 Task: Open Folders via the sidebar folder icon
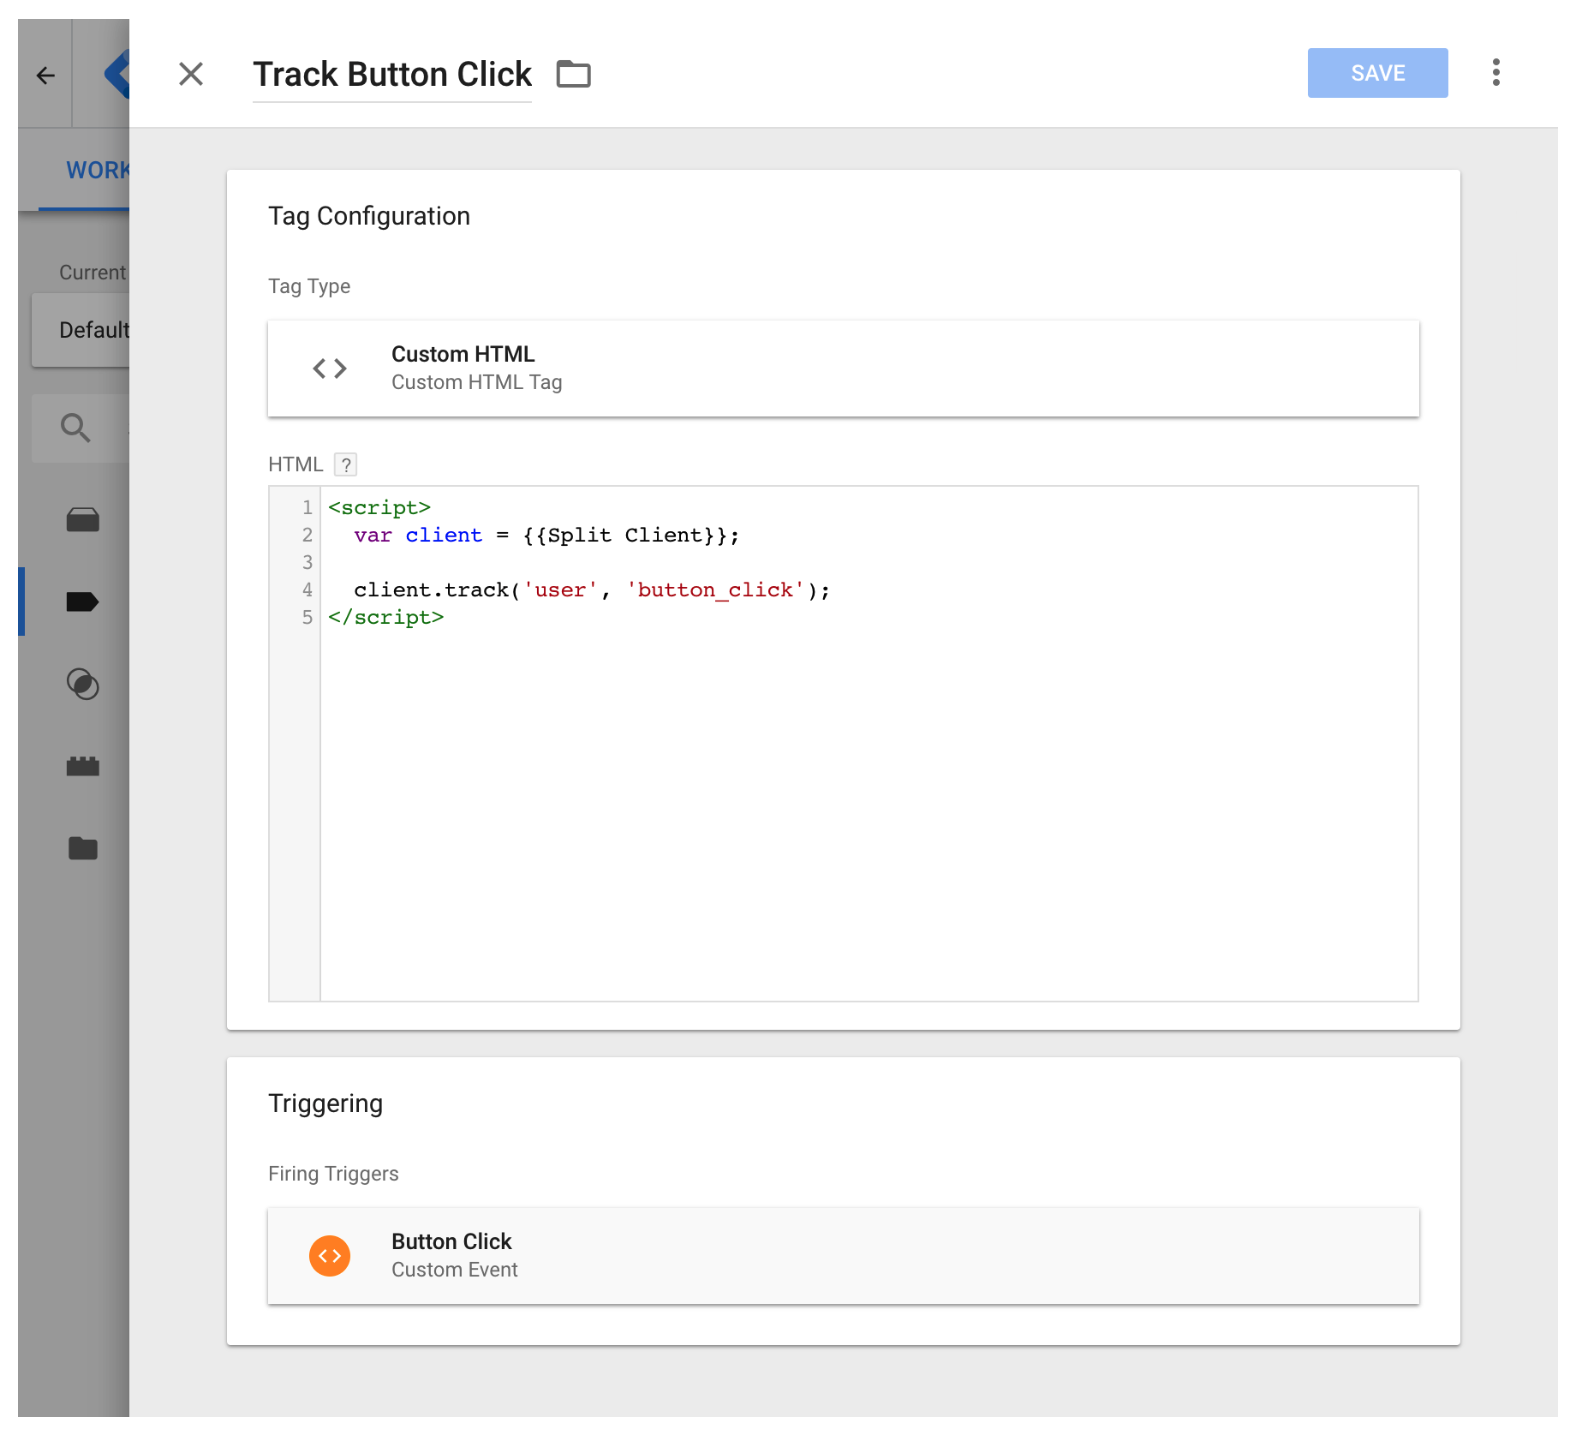click(83, 849)
